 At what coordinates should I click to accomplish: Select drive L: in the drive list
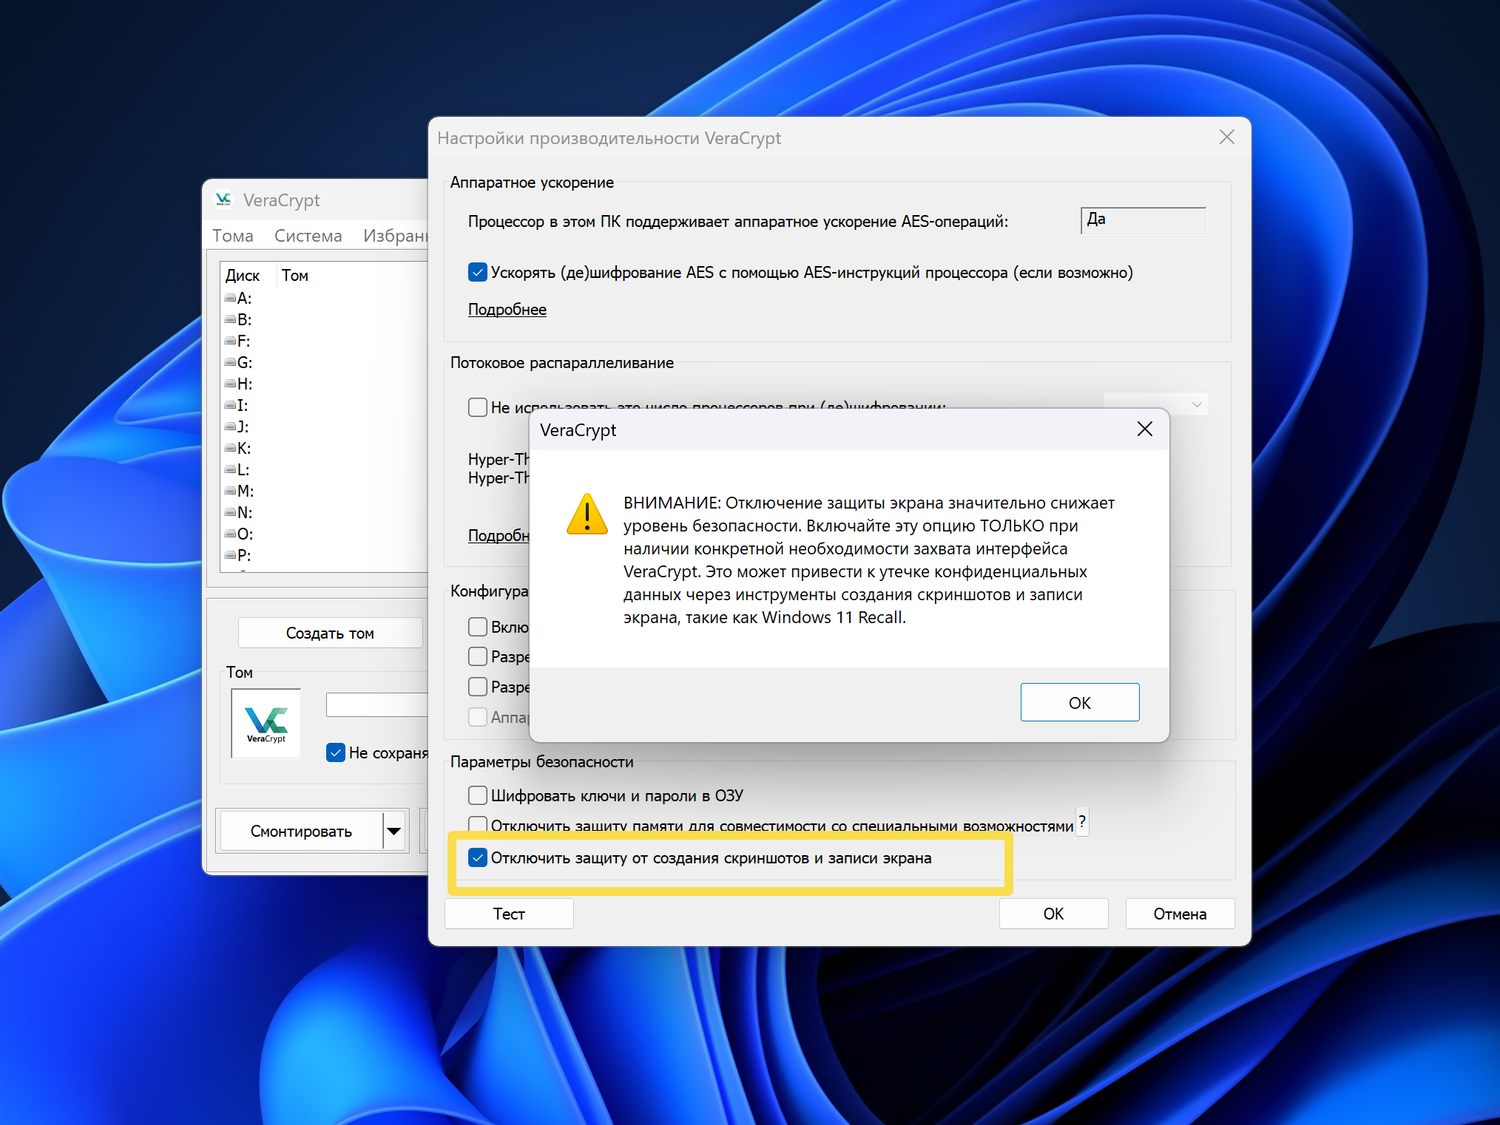(x=237, y=470)
